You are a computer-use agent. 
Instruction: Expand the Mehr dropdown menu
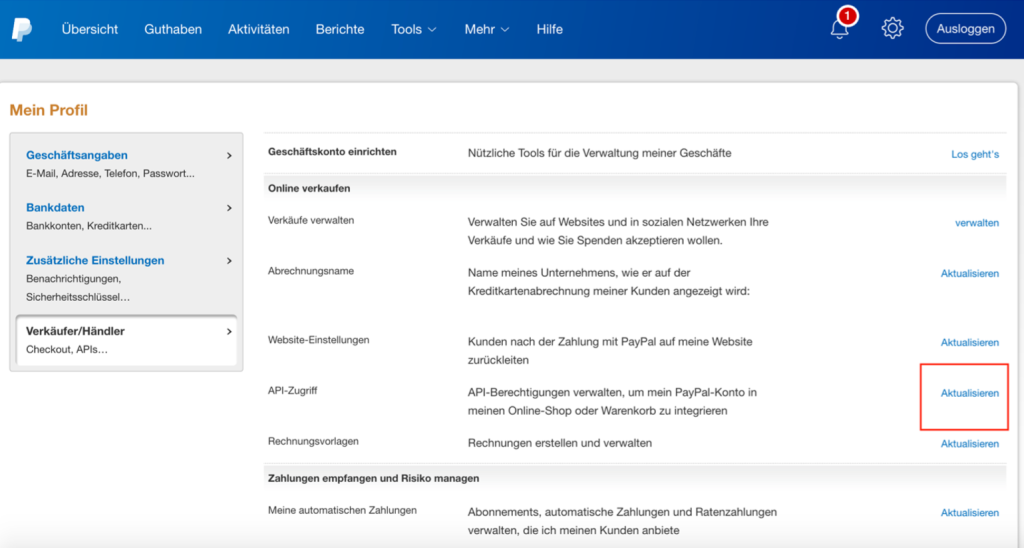coord(487,29)
